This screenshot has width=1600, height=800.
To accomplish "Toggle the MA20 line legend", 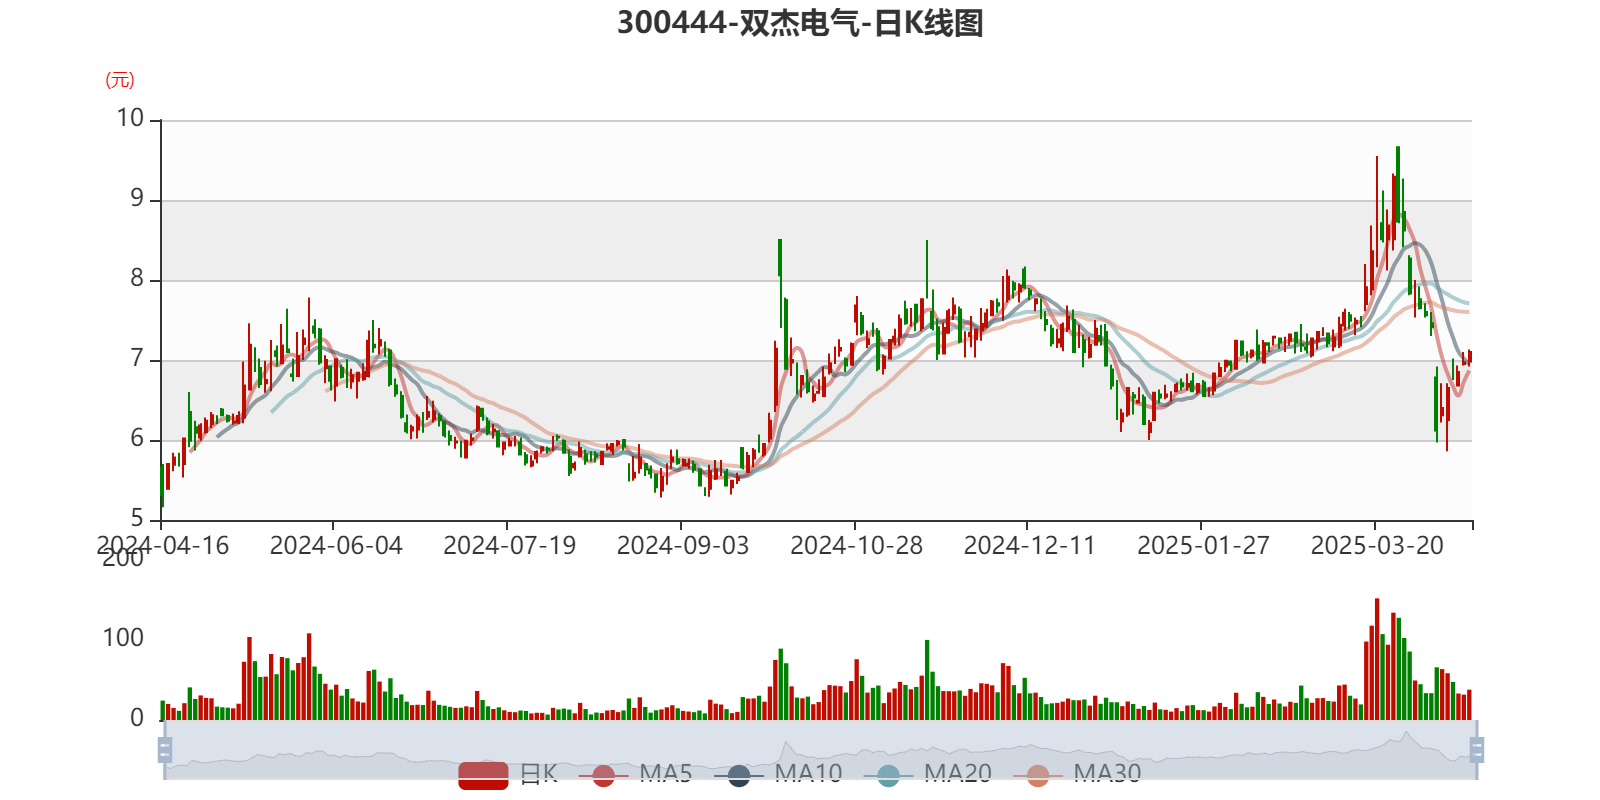I will 928,774.
